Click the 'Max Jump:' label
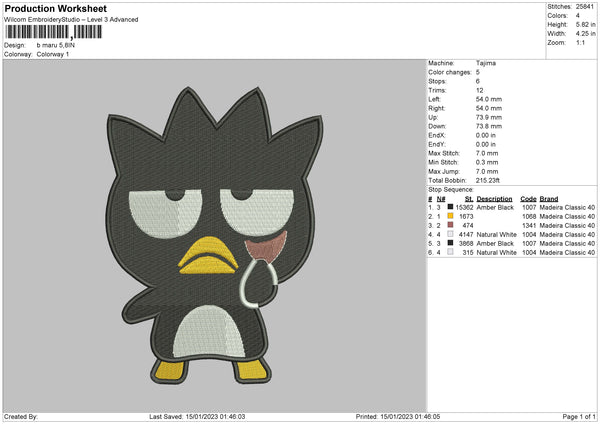This screenshot has width=600, height=424. [444, 171]
